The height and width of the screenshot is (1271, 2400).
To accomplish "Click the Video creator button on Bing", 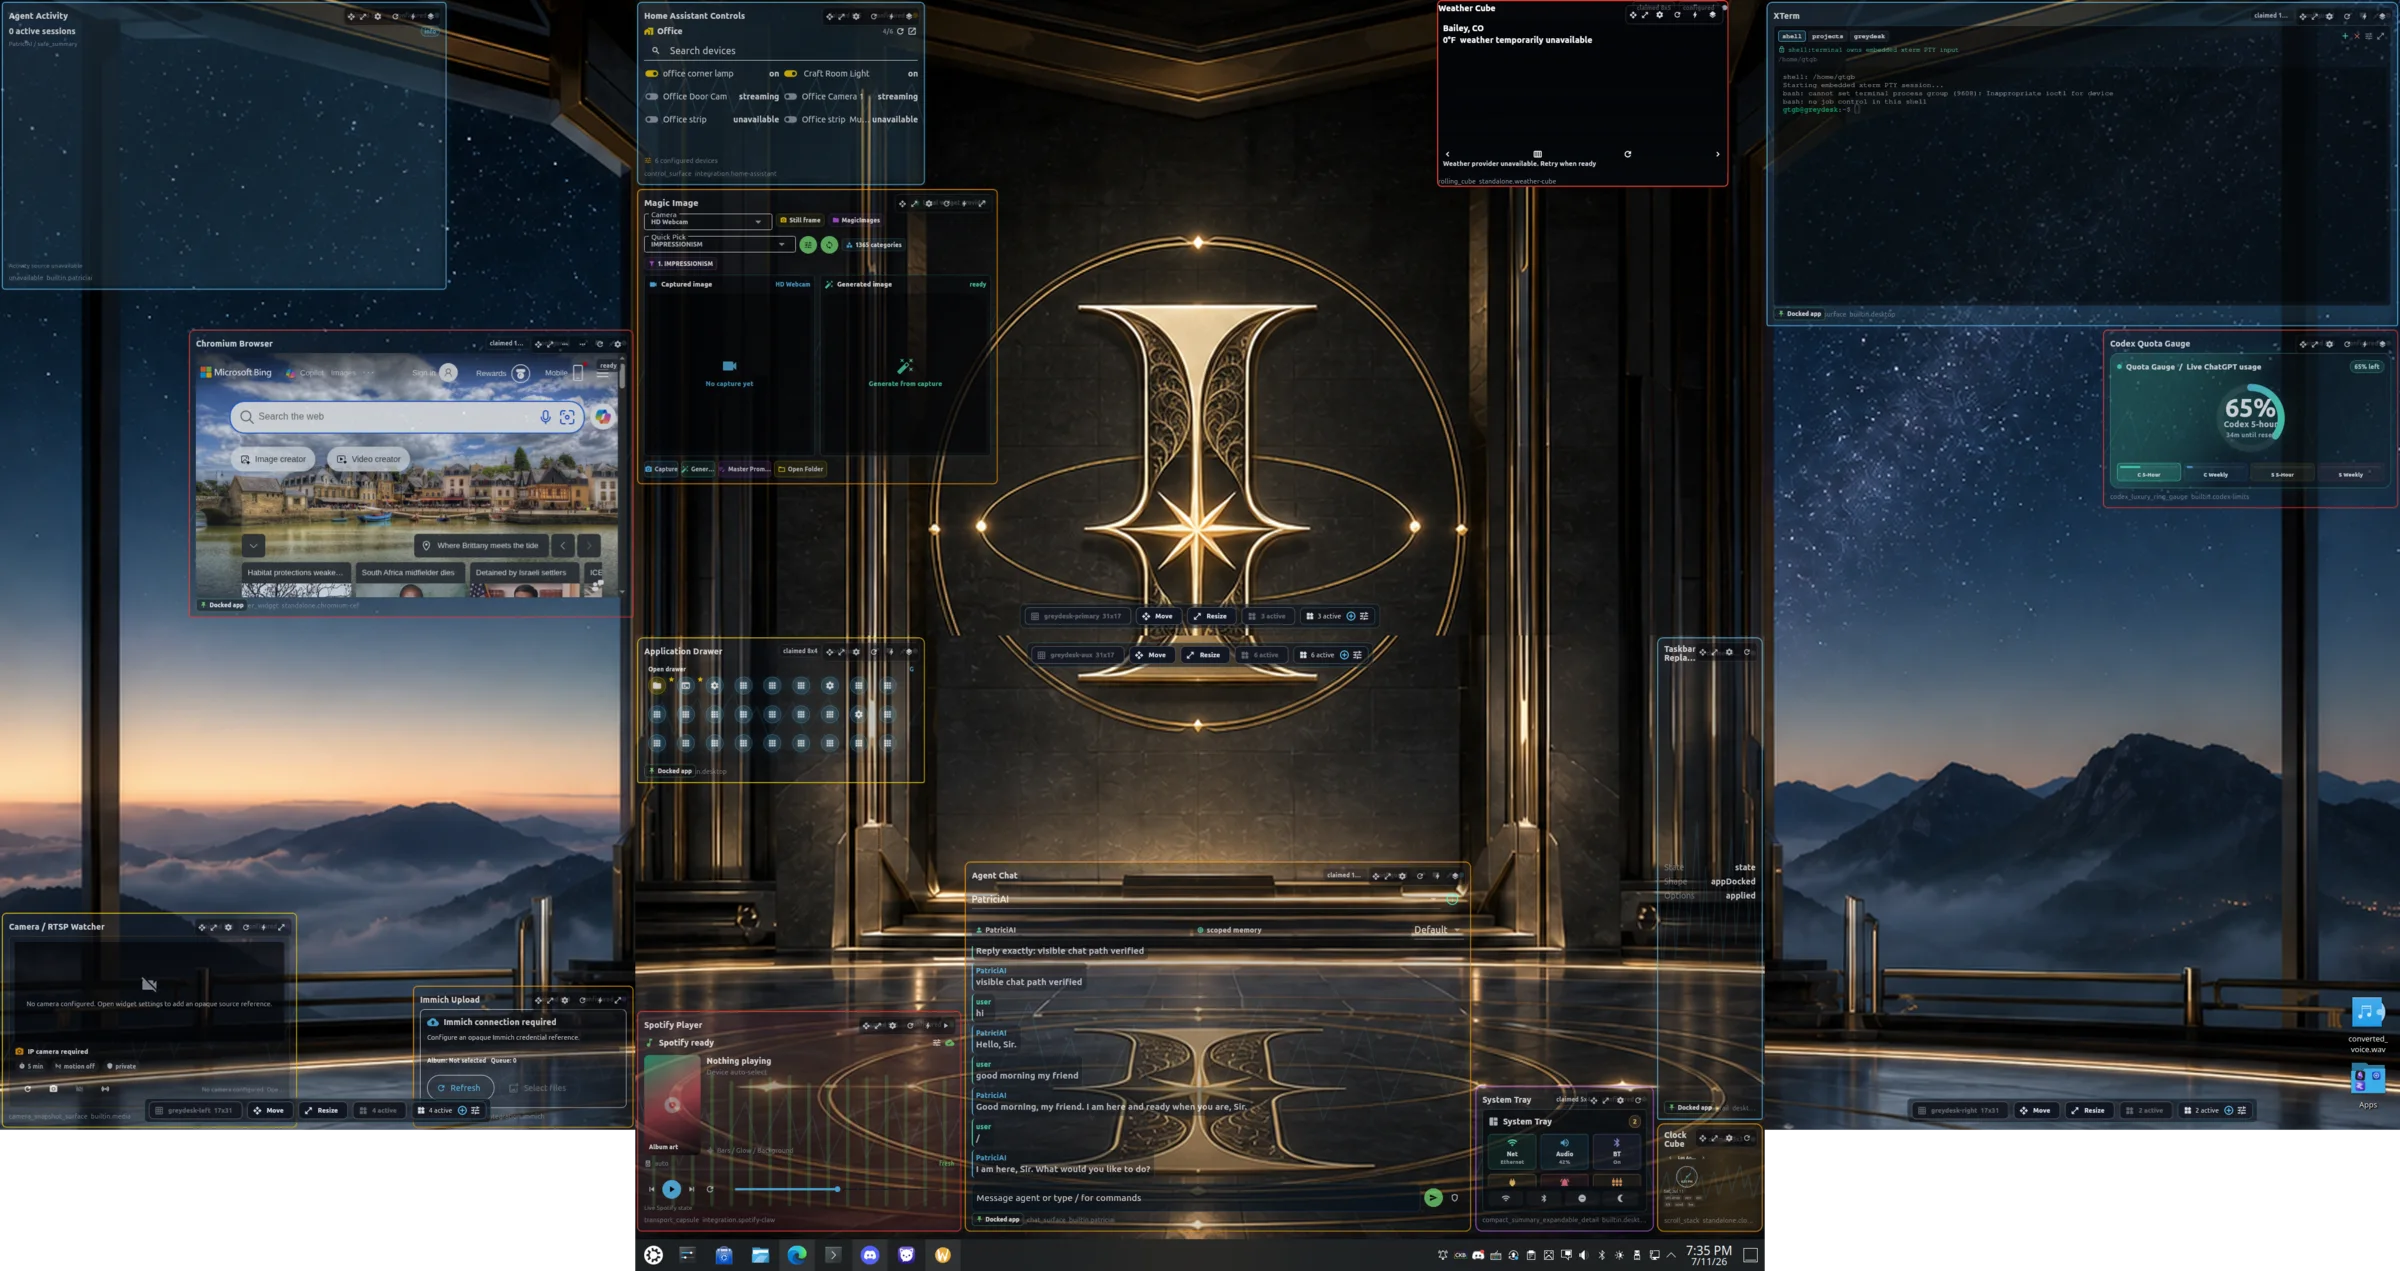I will [x=369, y=460].
